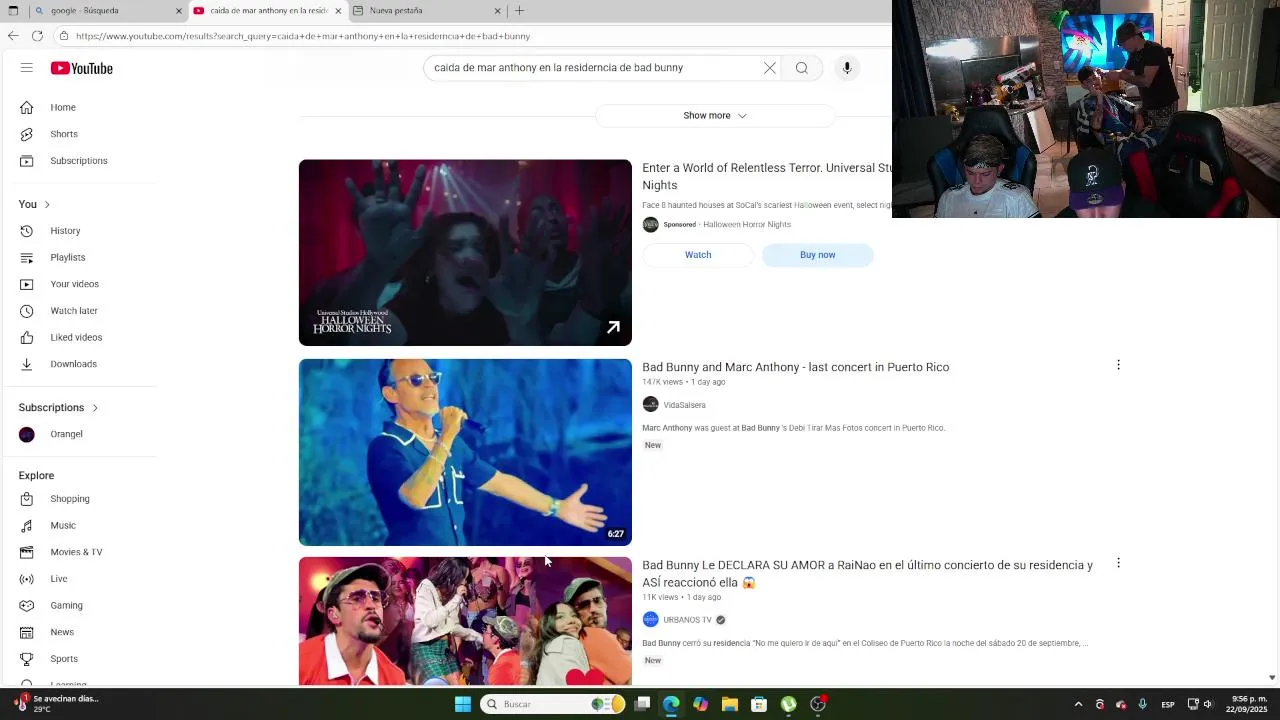
Task: Click the page vertical scrollbar down arrow
Action: tap(1271, 677)
